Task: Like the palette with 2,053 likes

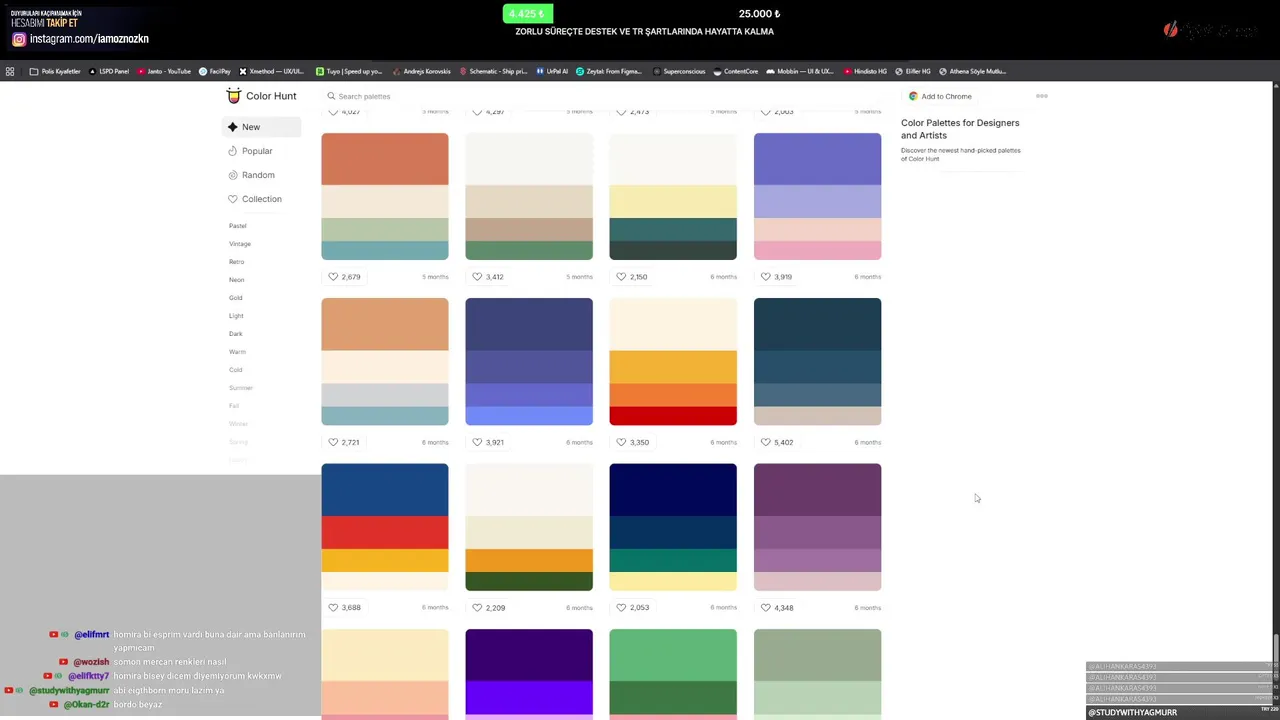Action: [632, 607]
